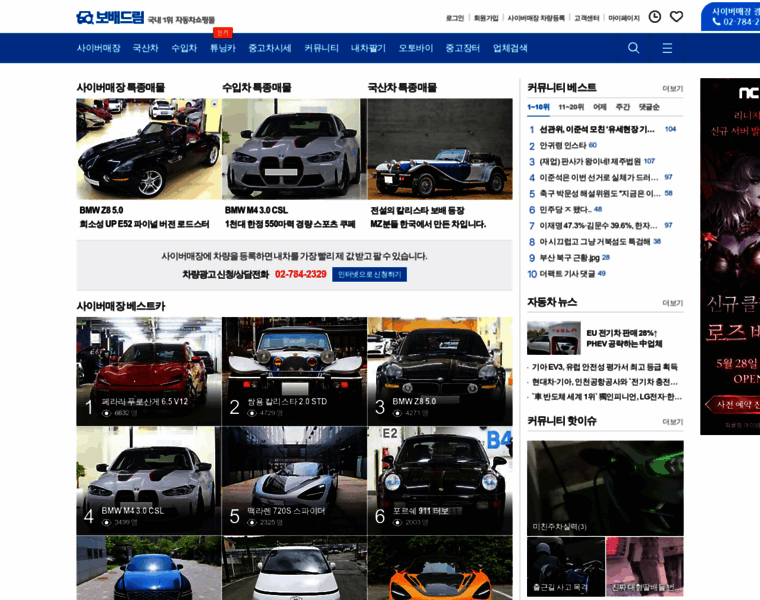Viewport: 760px width, 600px height.
Task: Open 국산차 menu
Action: 145,48
